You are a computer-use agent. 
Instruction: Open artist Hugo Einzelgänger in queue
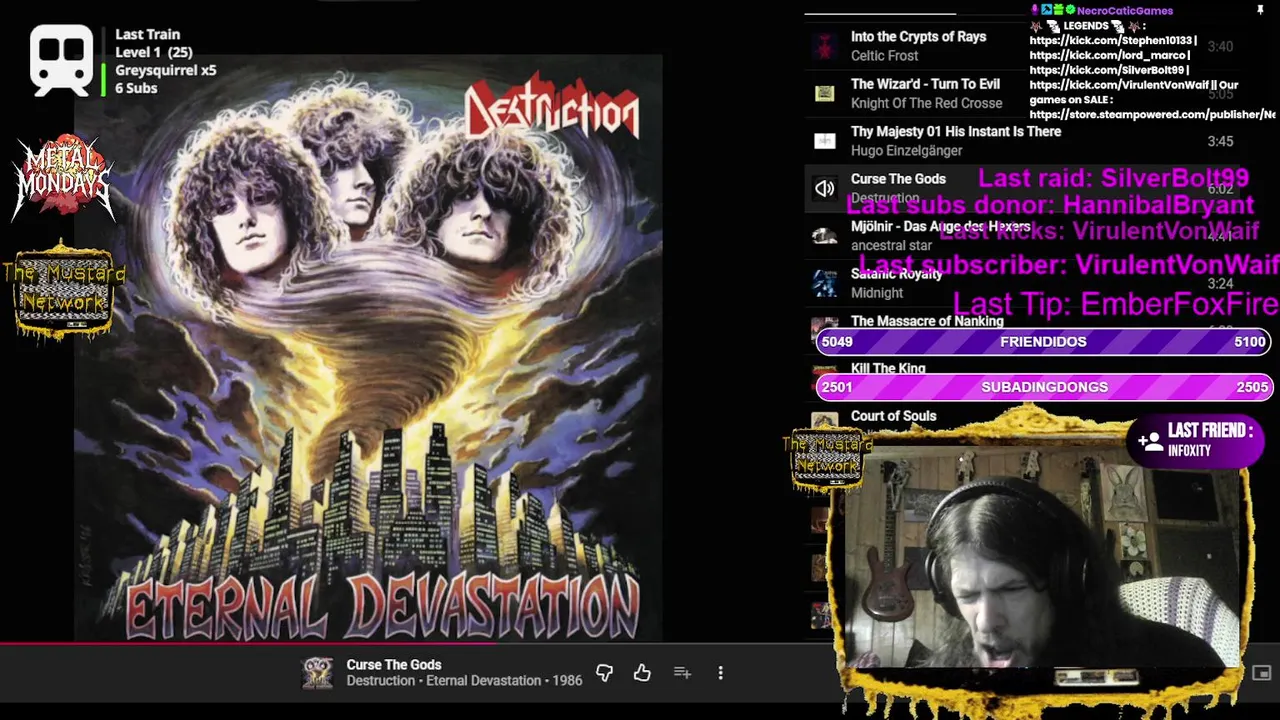pyautogui.click(x=906, y=150)
